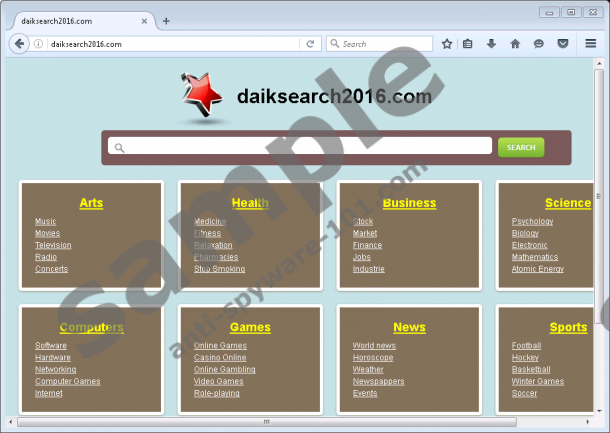Screen dimensions: 610x433
Task: Reload the page with the refresh icon
Action: pos(311,44)
